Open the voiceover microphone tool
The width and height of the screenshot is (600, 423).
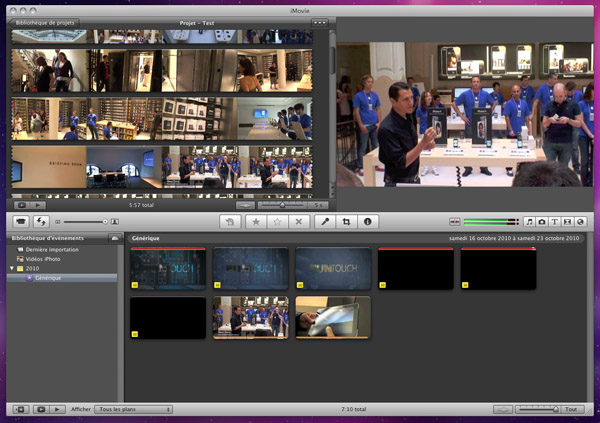(325, 222)
